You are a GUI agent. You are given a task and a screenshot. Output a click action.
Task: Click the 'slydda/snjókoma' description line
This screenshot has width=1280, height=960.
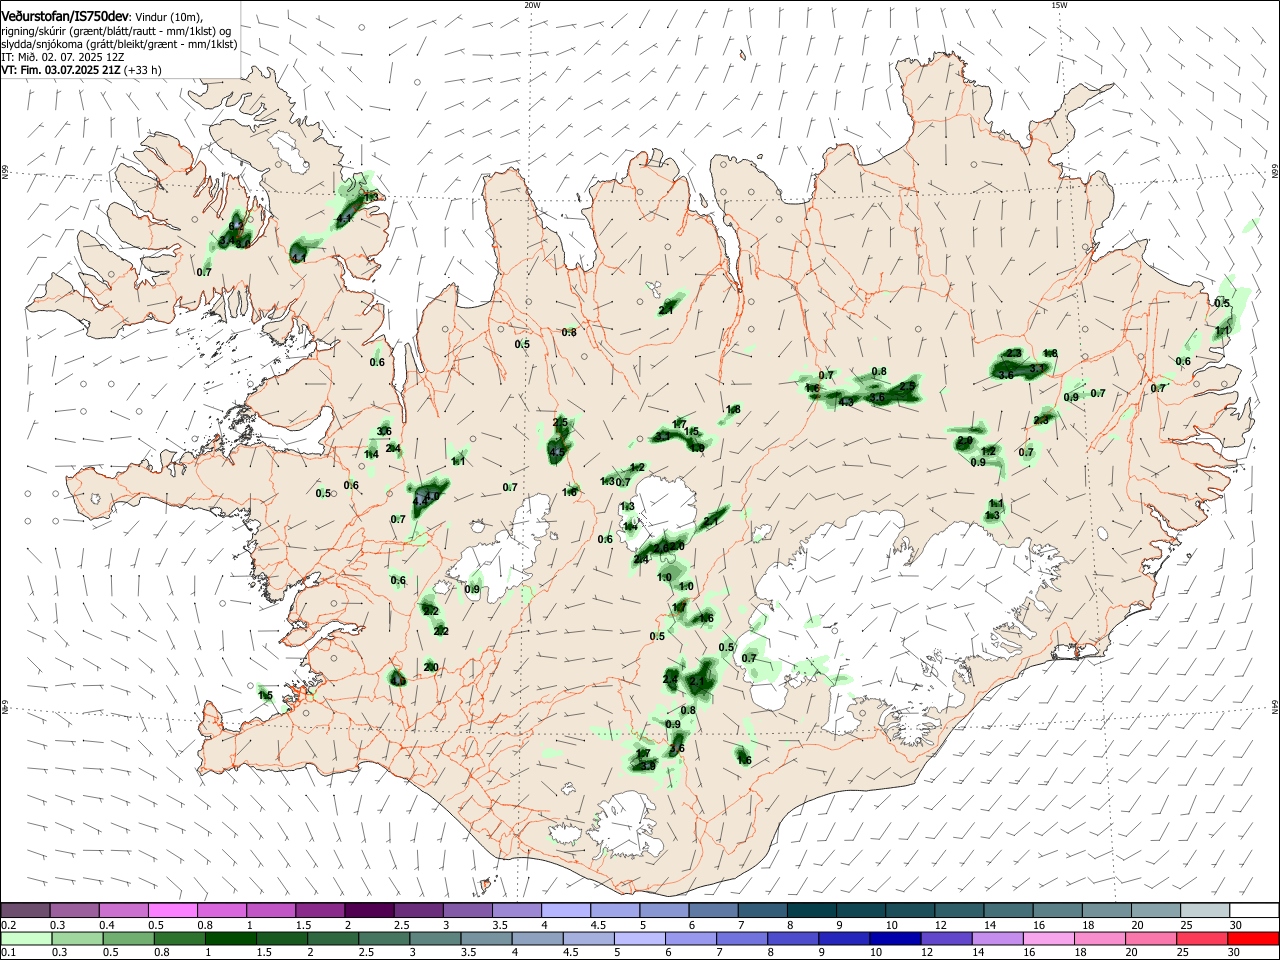119,44
